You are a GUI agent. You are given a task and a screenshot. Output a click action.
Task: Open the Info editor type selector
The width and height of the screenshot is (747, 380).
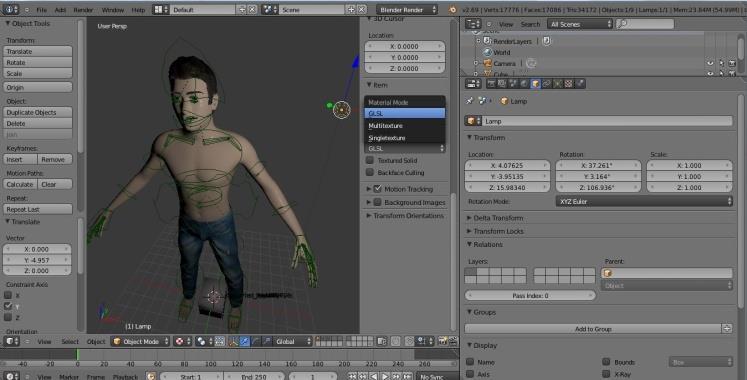click(x=11, y=10)
